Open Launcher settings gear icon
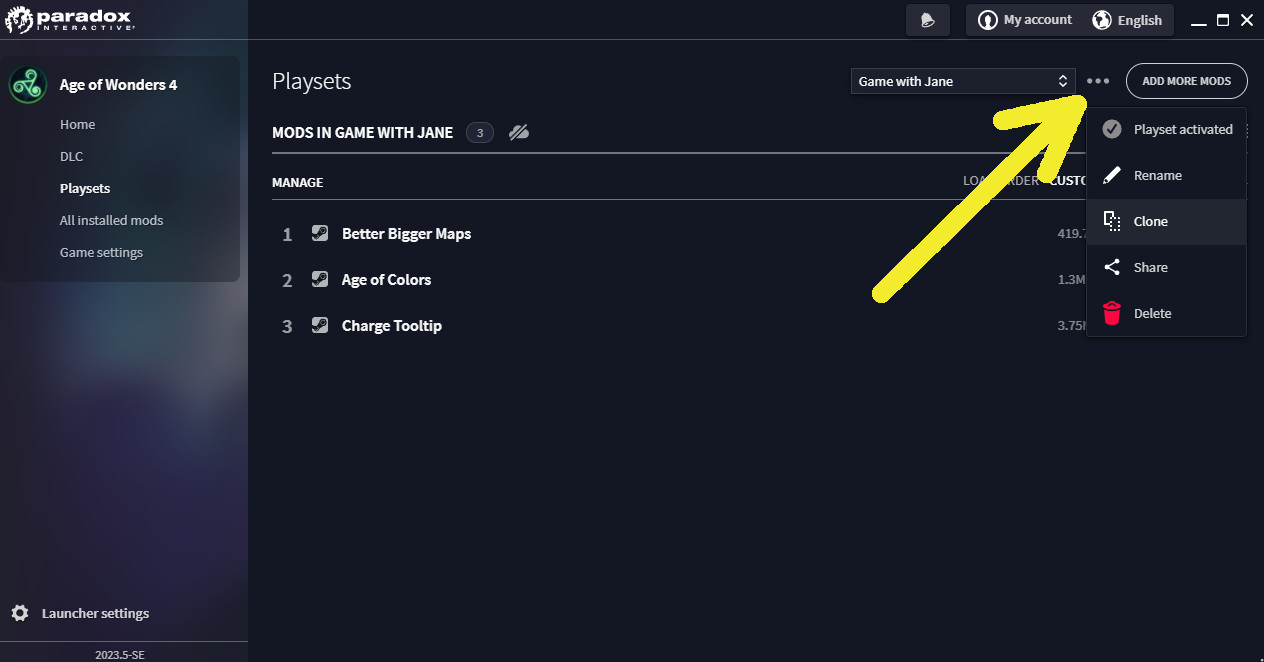Screen dimensions: 1264x662 pos(20,613)
